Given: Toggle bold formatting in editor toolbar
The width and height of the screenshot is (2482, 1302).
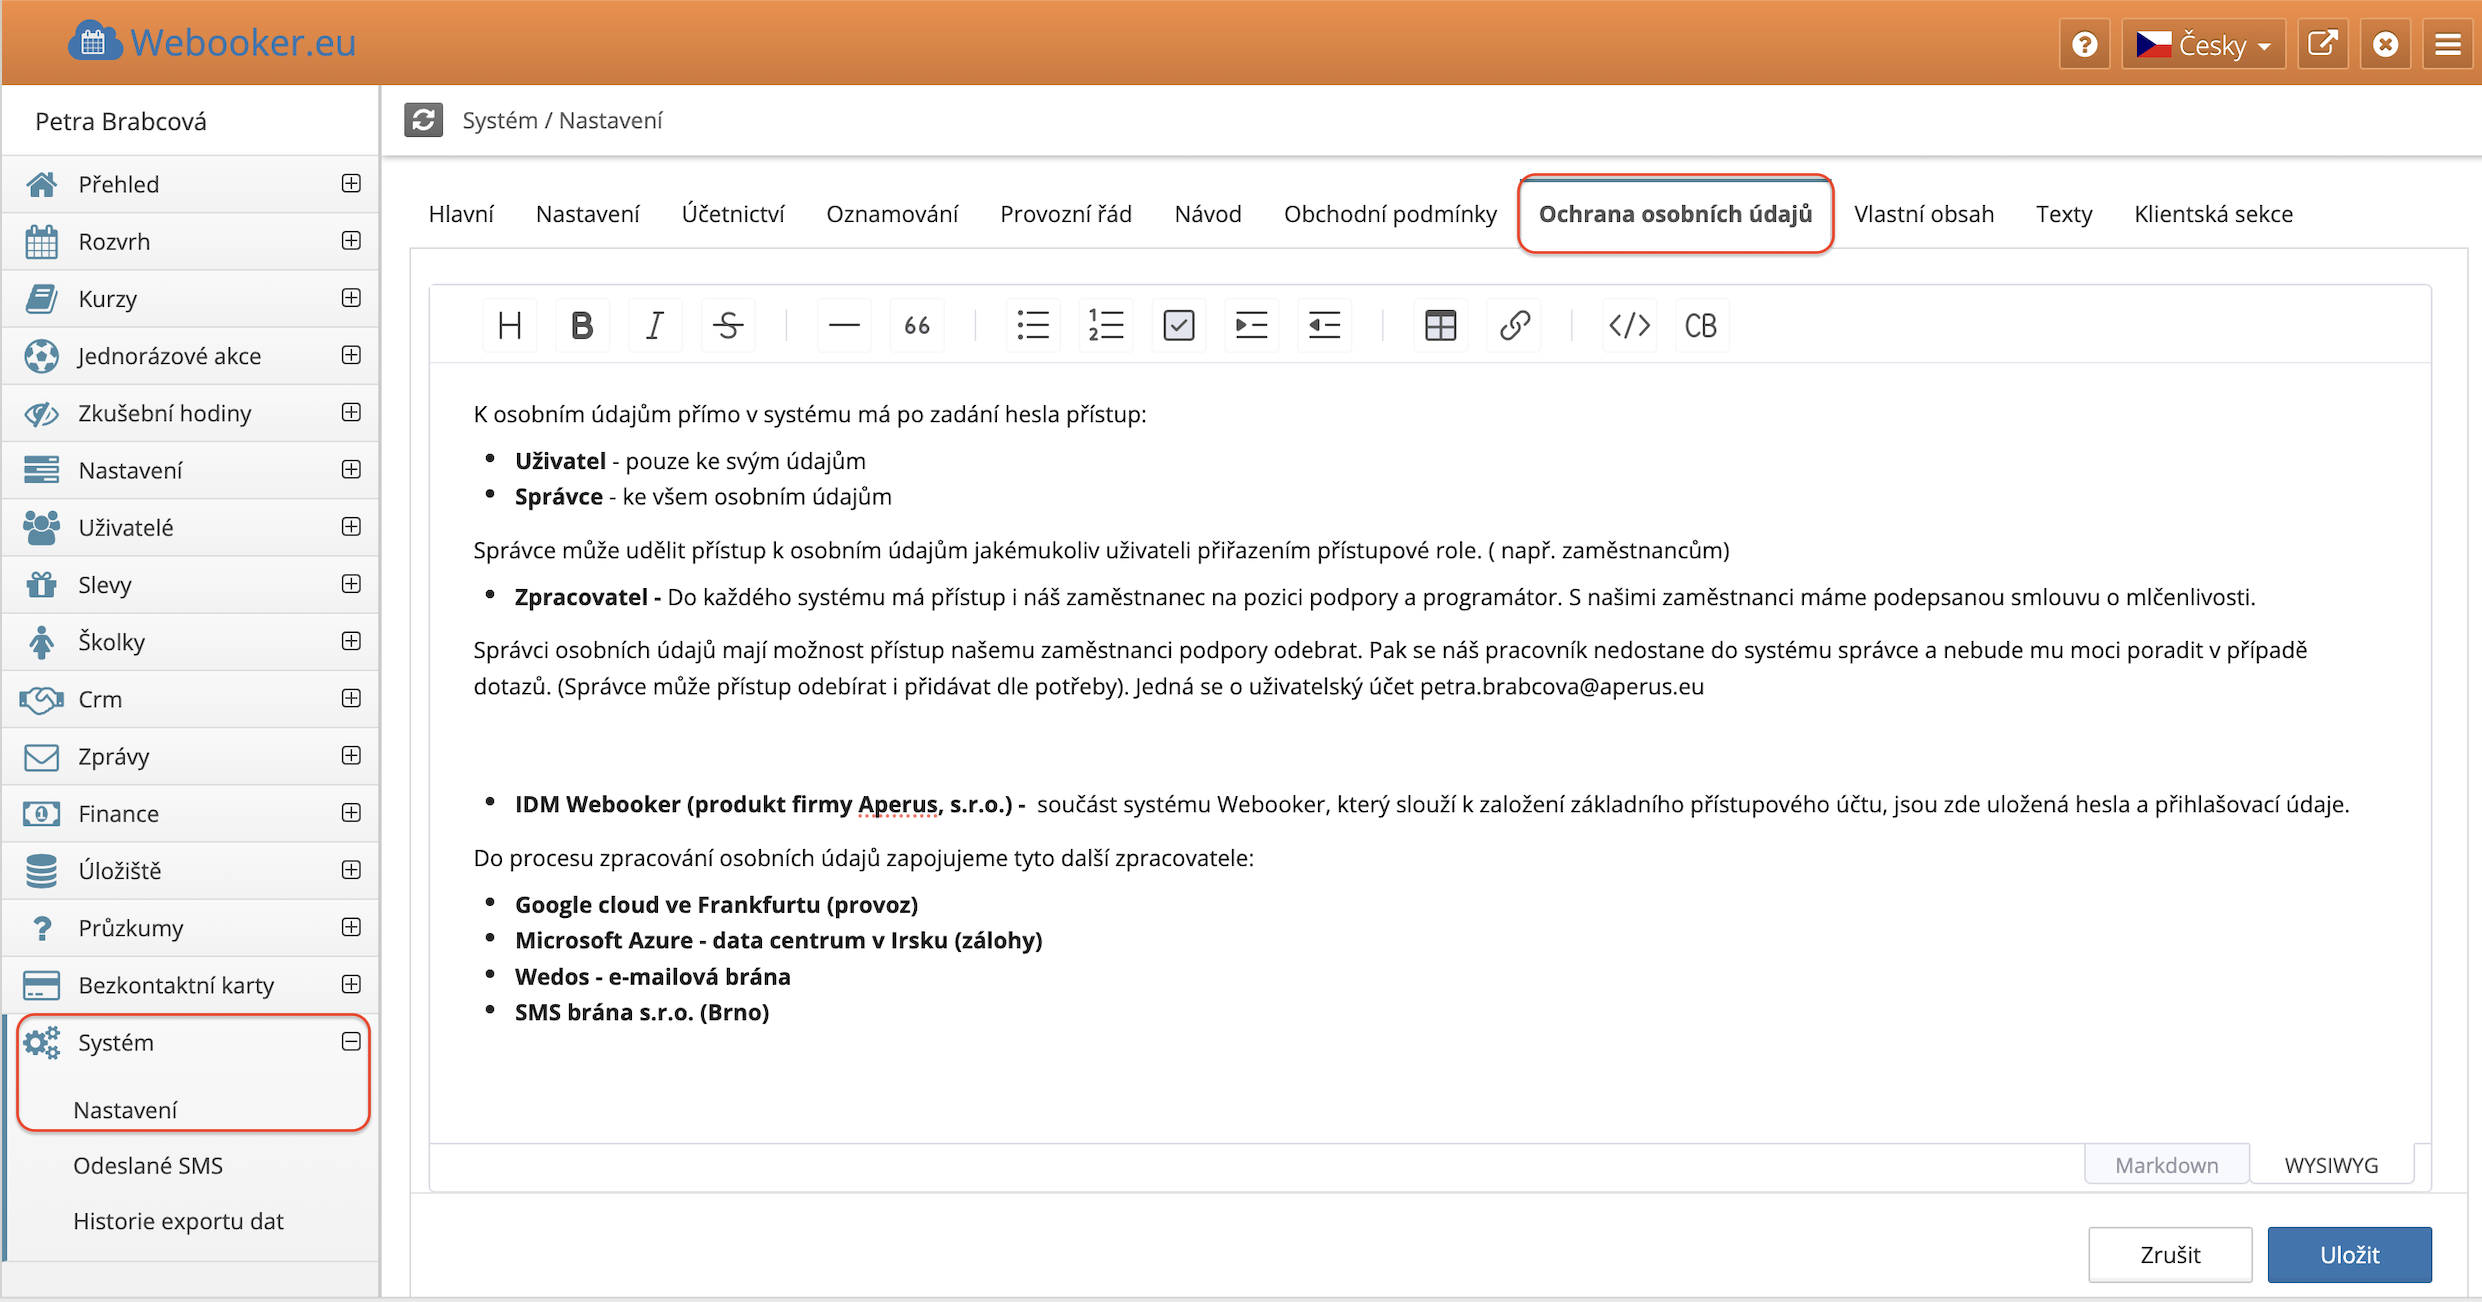Looking at the screenshot, I should [582, 325].
